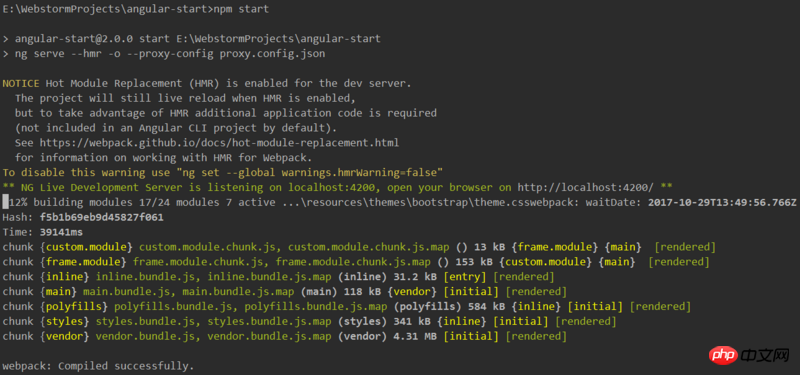
Task: Click the "{frame.module}" chunk name at line start
Action: coord(83,262)
